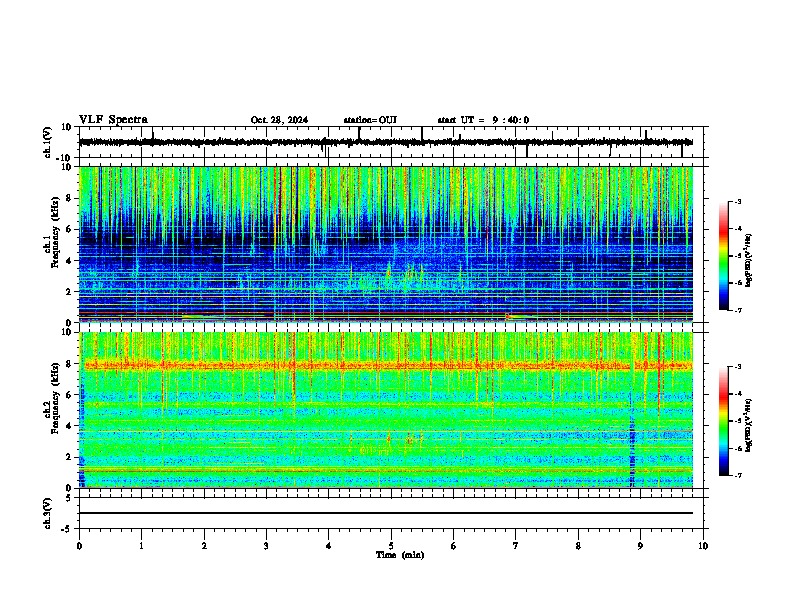
Task: Click the 'start UT = 9:40:0' text
Action: [x=483, y=120]
